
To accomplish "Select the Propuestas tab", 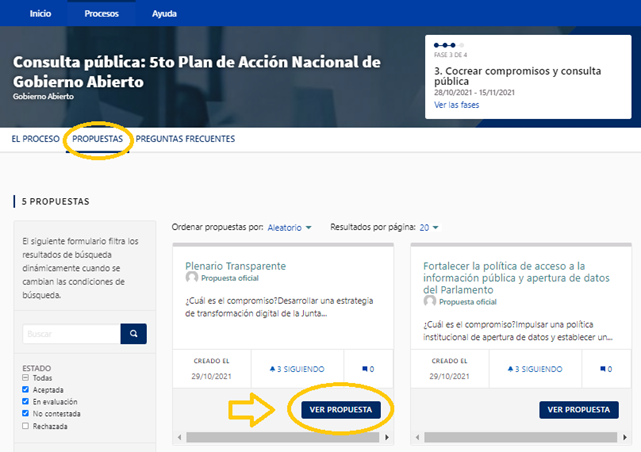I will 97,139.
